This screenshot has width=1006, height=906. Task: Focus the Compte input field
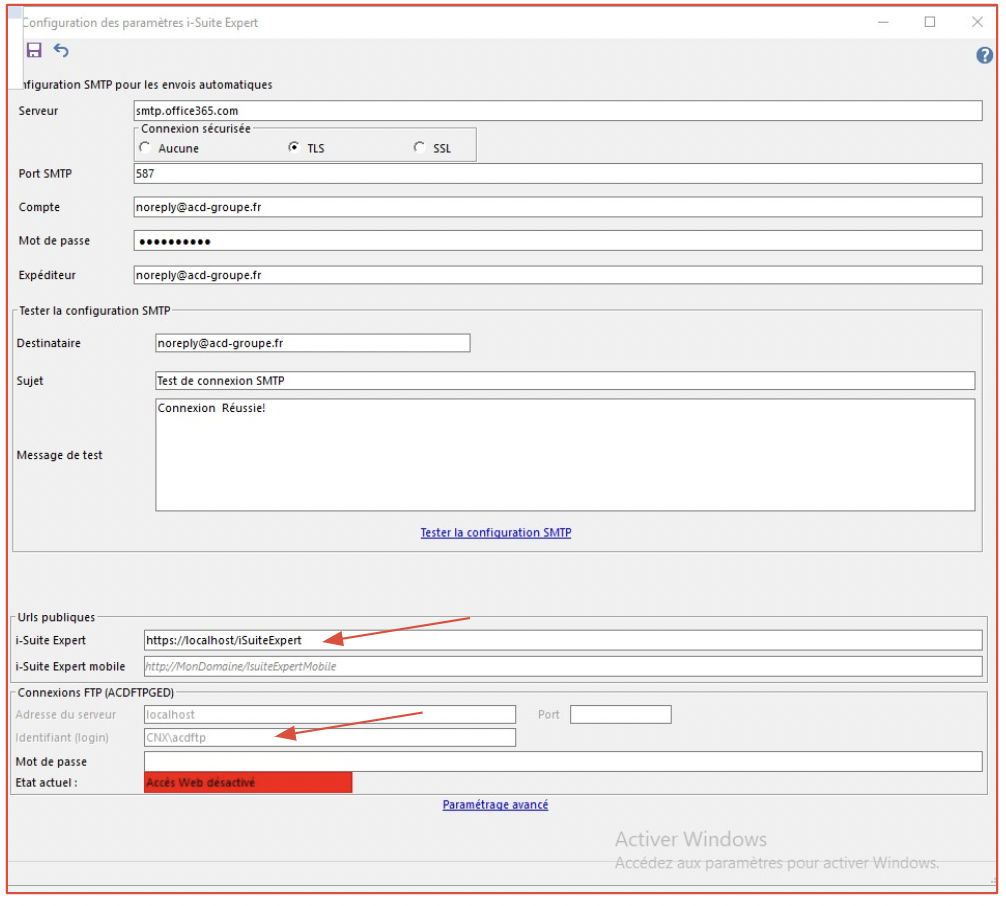(x=558, y=207)
